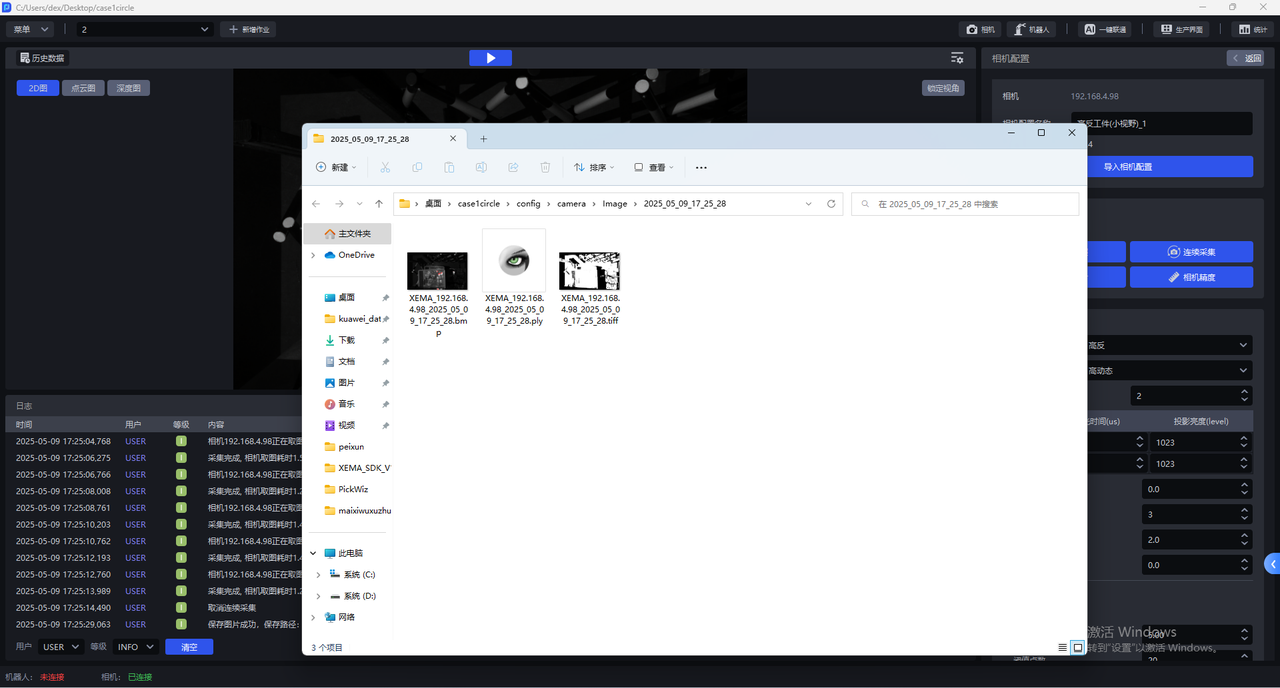Viewport: 1280px width, 688px height.
Task: Switch to large icons view layout
Action: click(x=1078, y=648)
